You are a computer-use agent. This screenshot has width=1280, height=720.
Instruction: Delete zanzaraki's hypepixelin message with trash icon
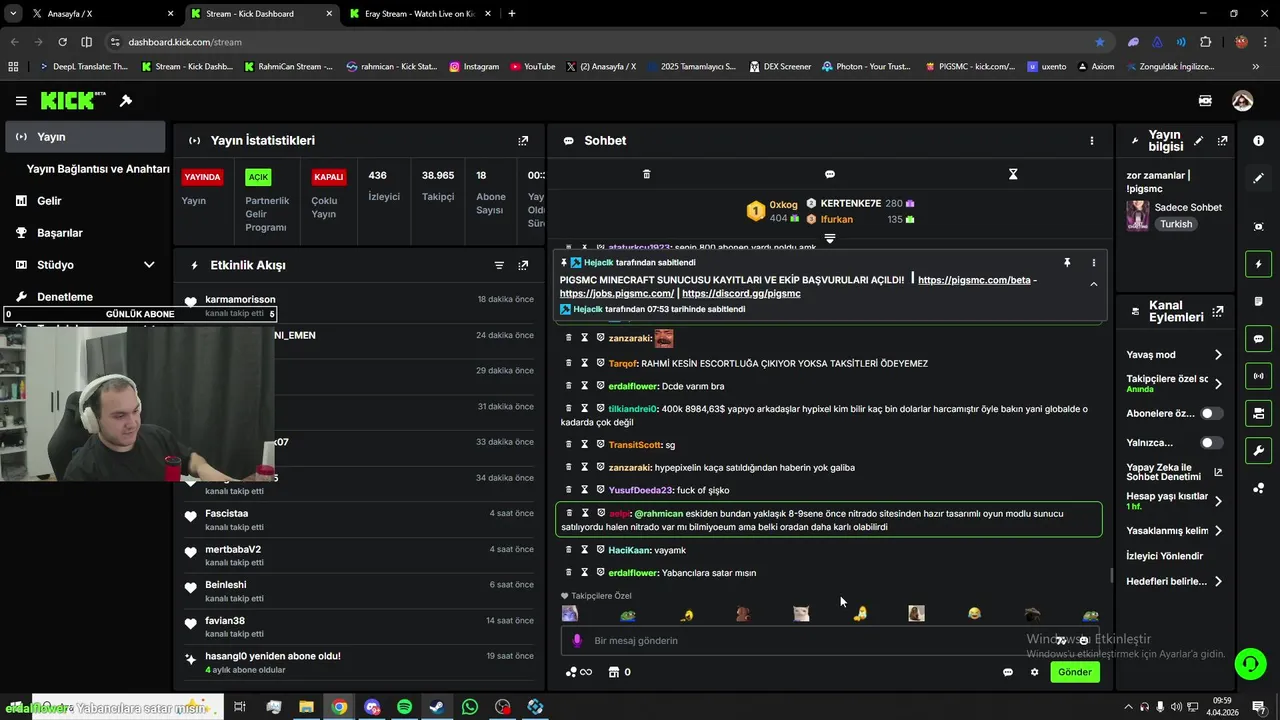click(x=569, y=467)
